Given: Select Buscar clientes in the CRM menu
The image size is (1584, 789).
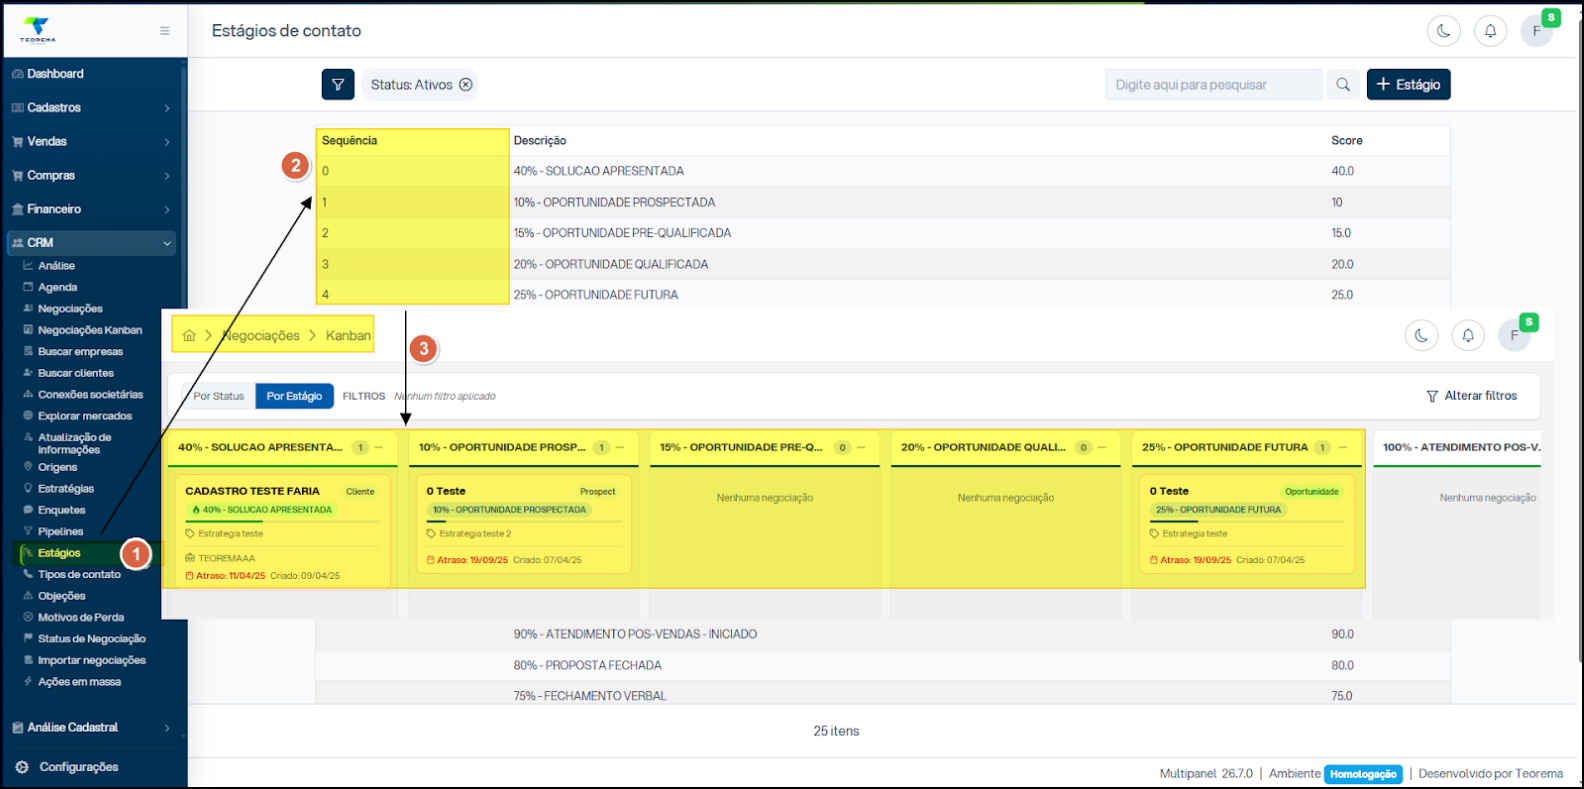Looking at the screenshot, I should coord(76,373).
